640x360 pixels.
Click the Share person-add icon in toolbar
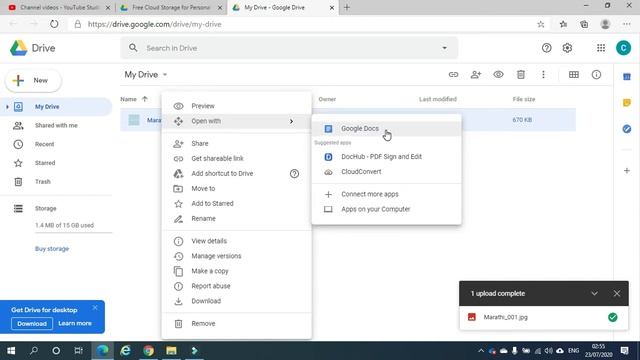(x=476, y=75)
